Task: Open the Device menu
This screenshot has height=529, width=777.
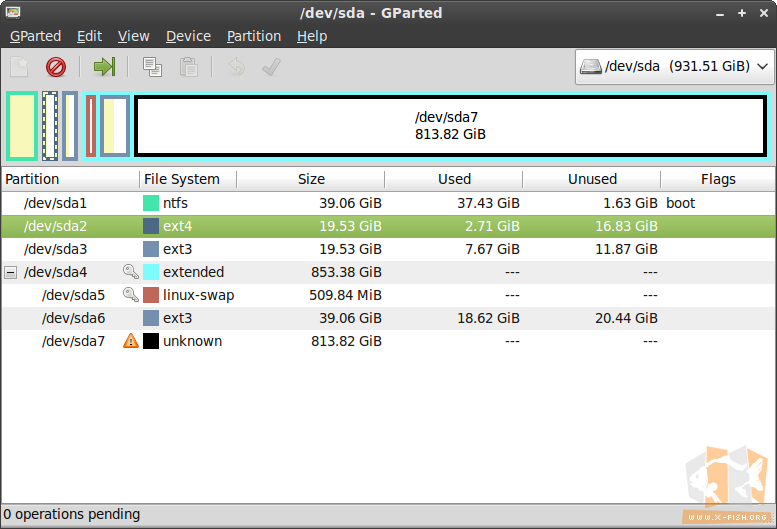Action: tap(188, 36)
